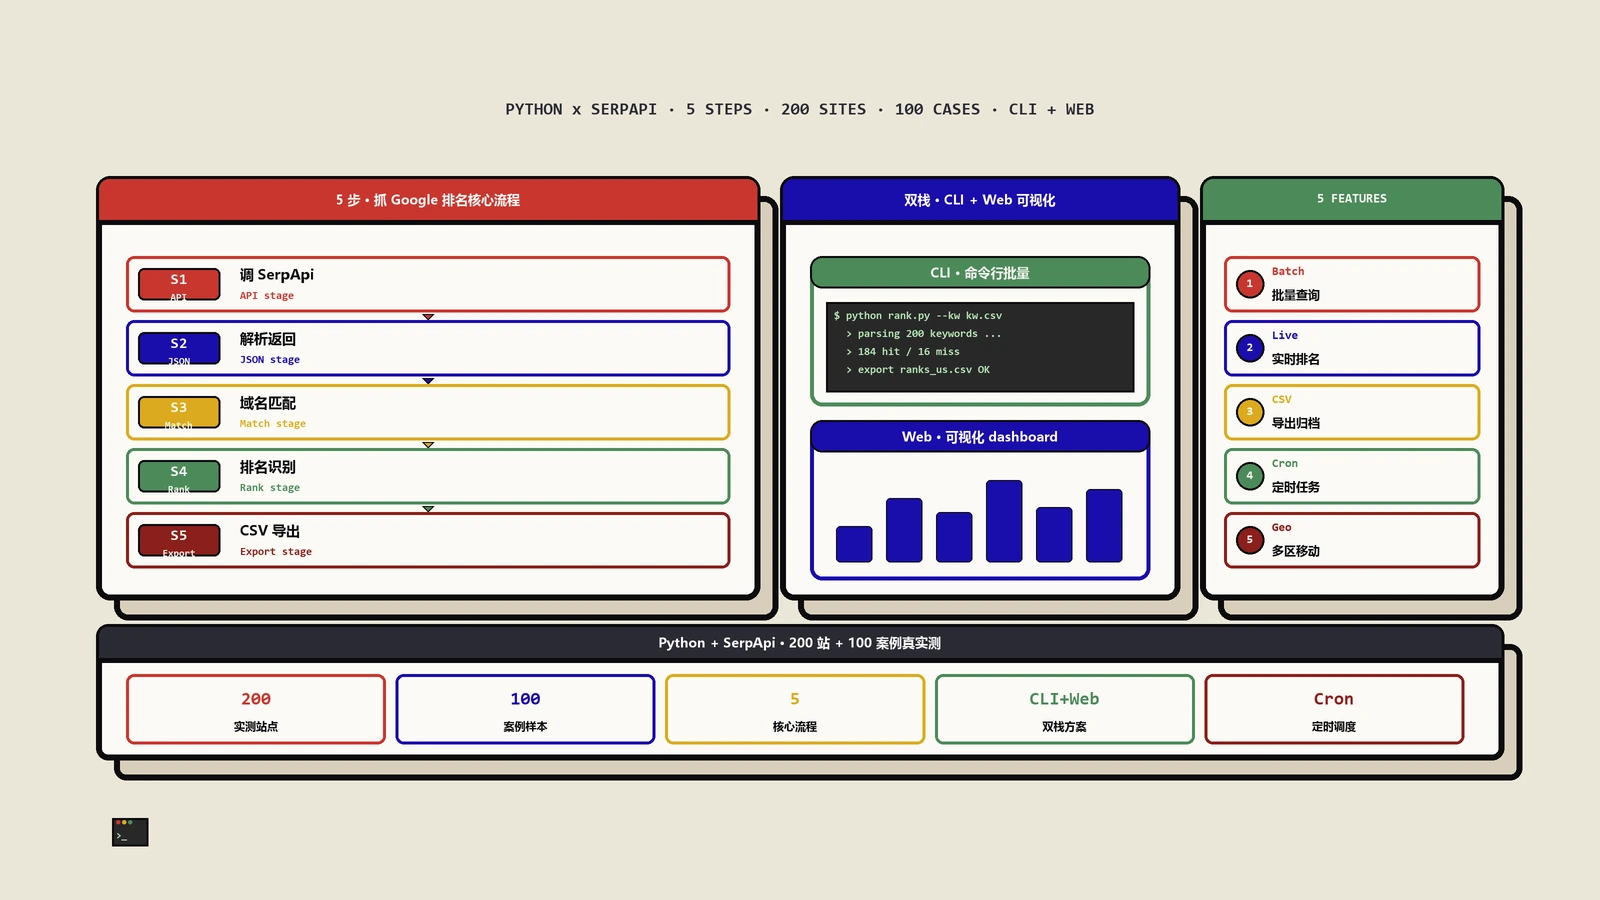Click the "200" value in the 实测站点 card
Image resolution: width=1600 pixels, height=900 pixels.
coord(256,699)
